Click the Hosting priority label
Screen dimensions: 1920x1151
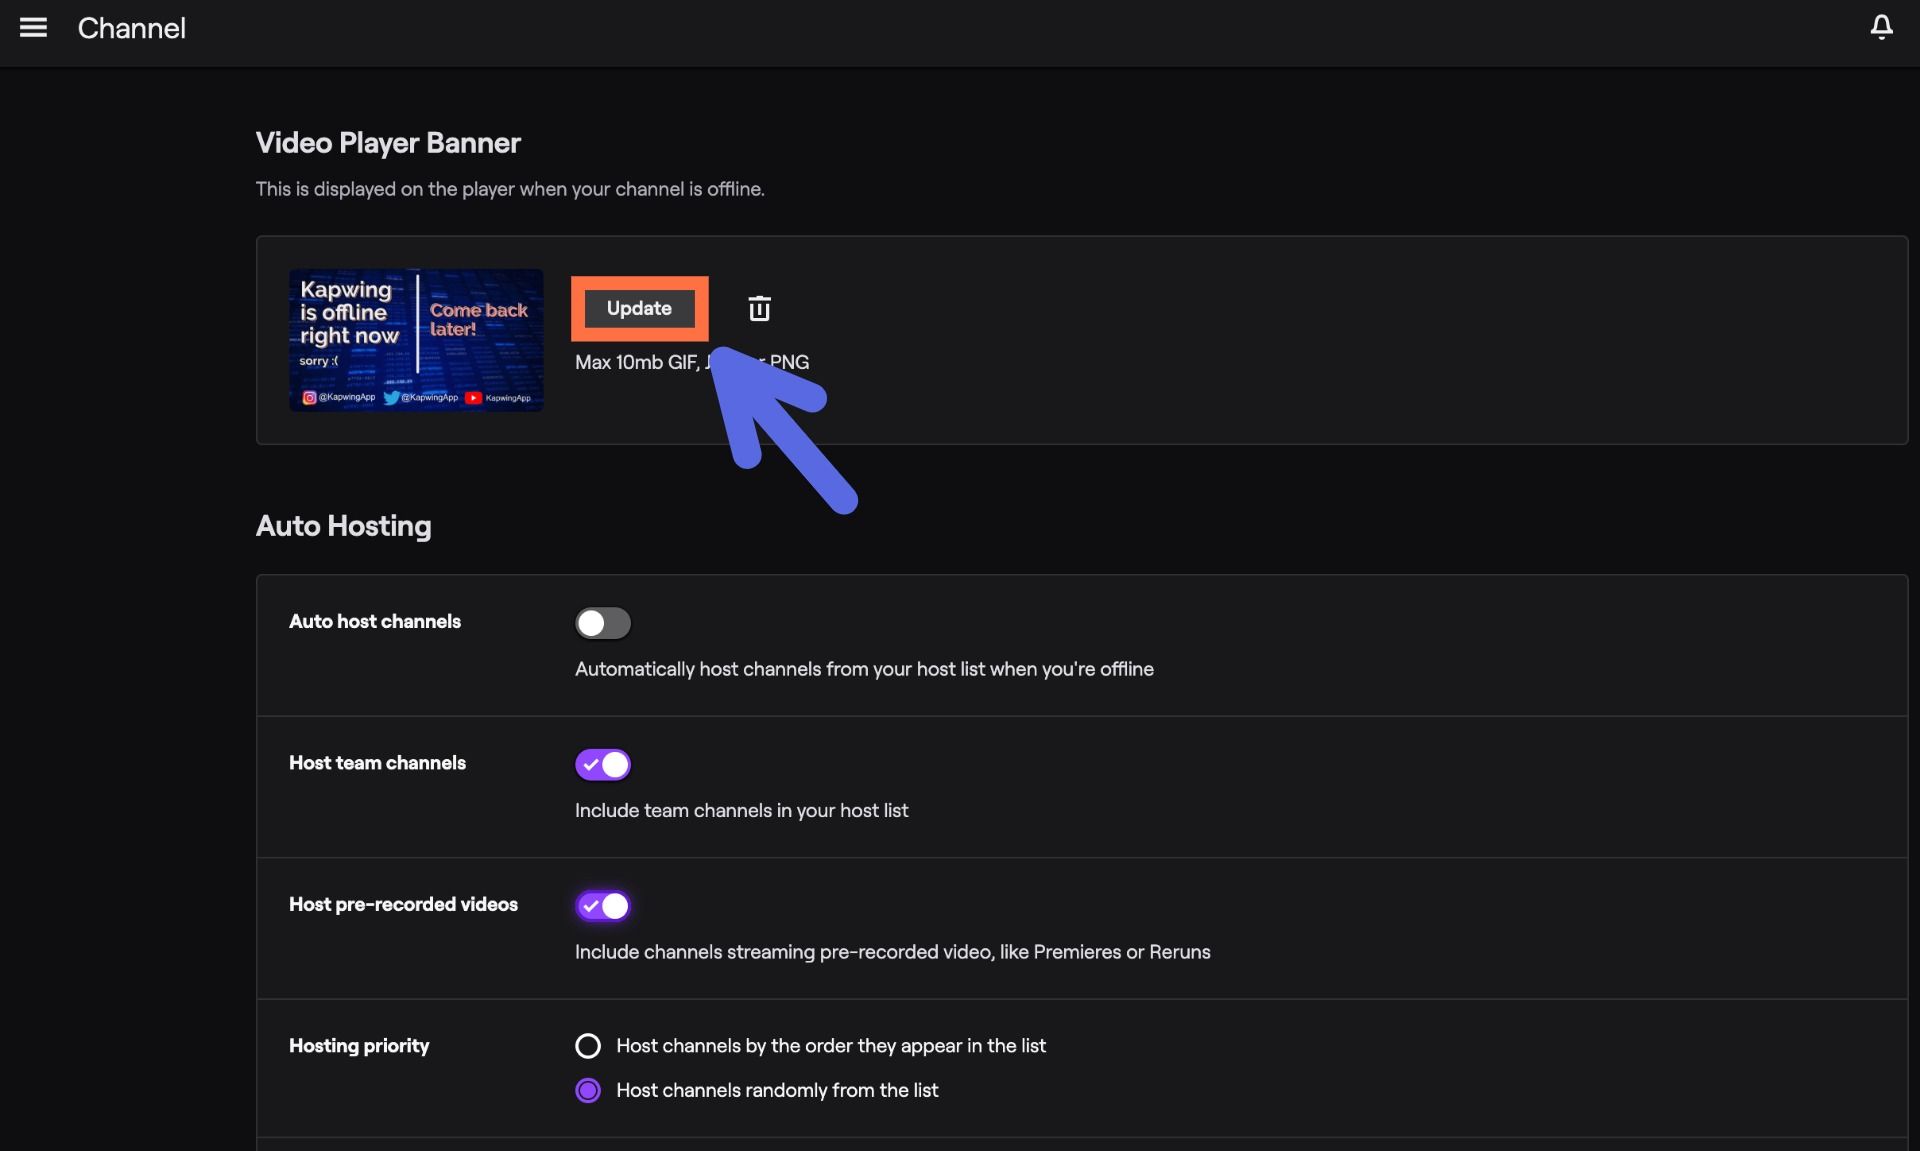pos(359,1046)
